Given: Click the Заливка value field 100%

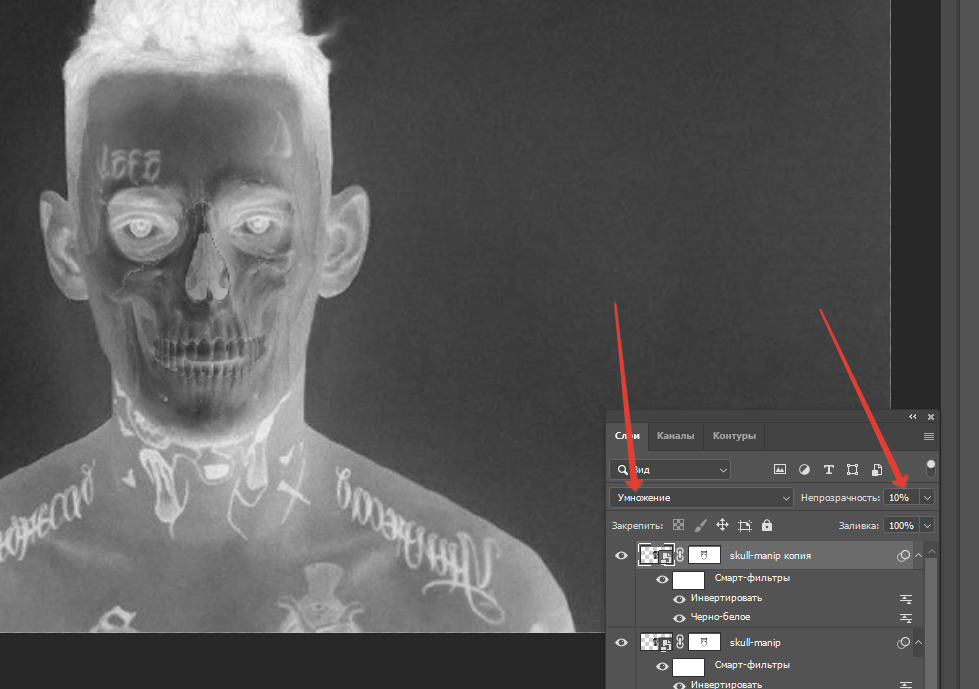Looking at the screenshot, I should point(902,525).
